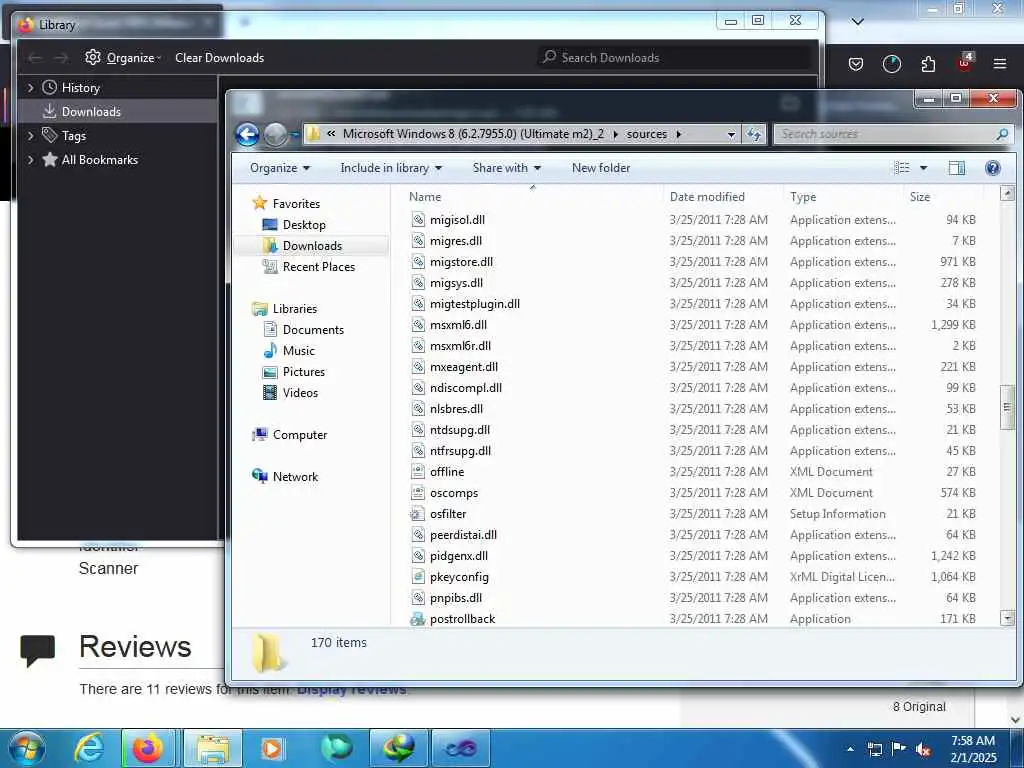
Task: Click scrollbar down arrow in file list
Action: 1007,618
